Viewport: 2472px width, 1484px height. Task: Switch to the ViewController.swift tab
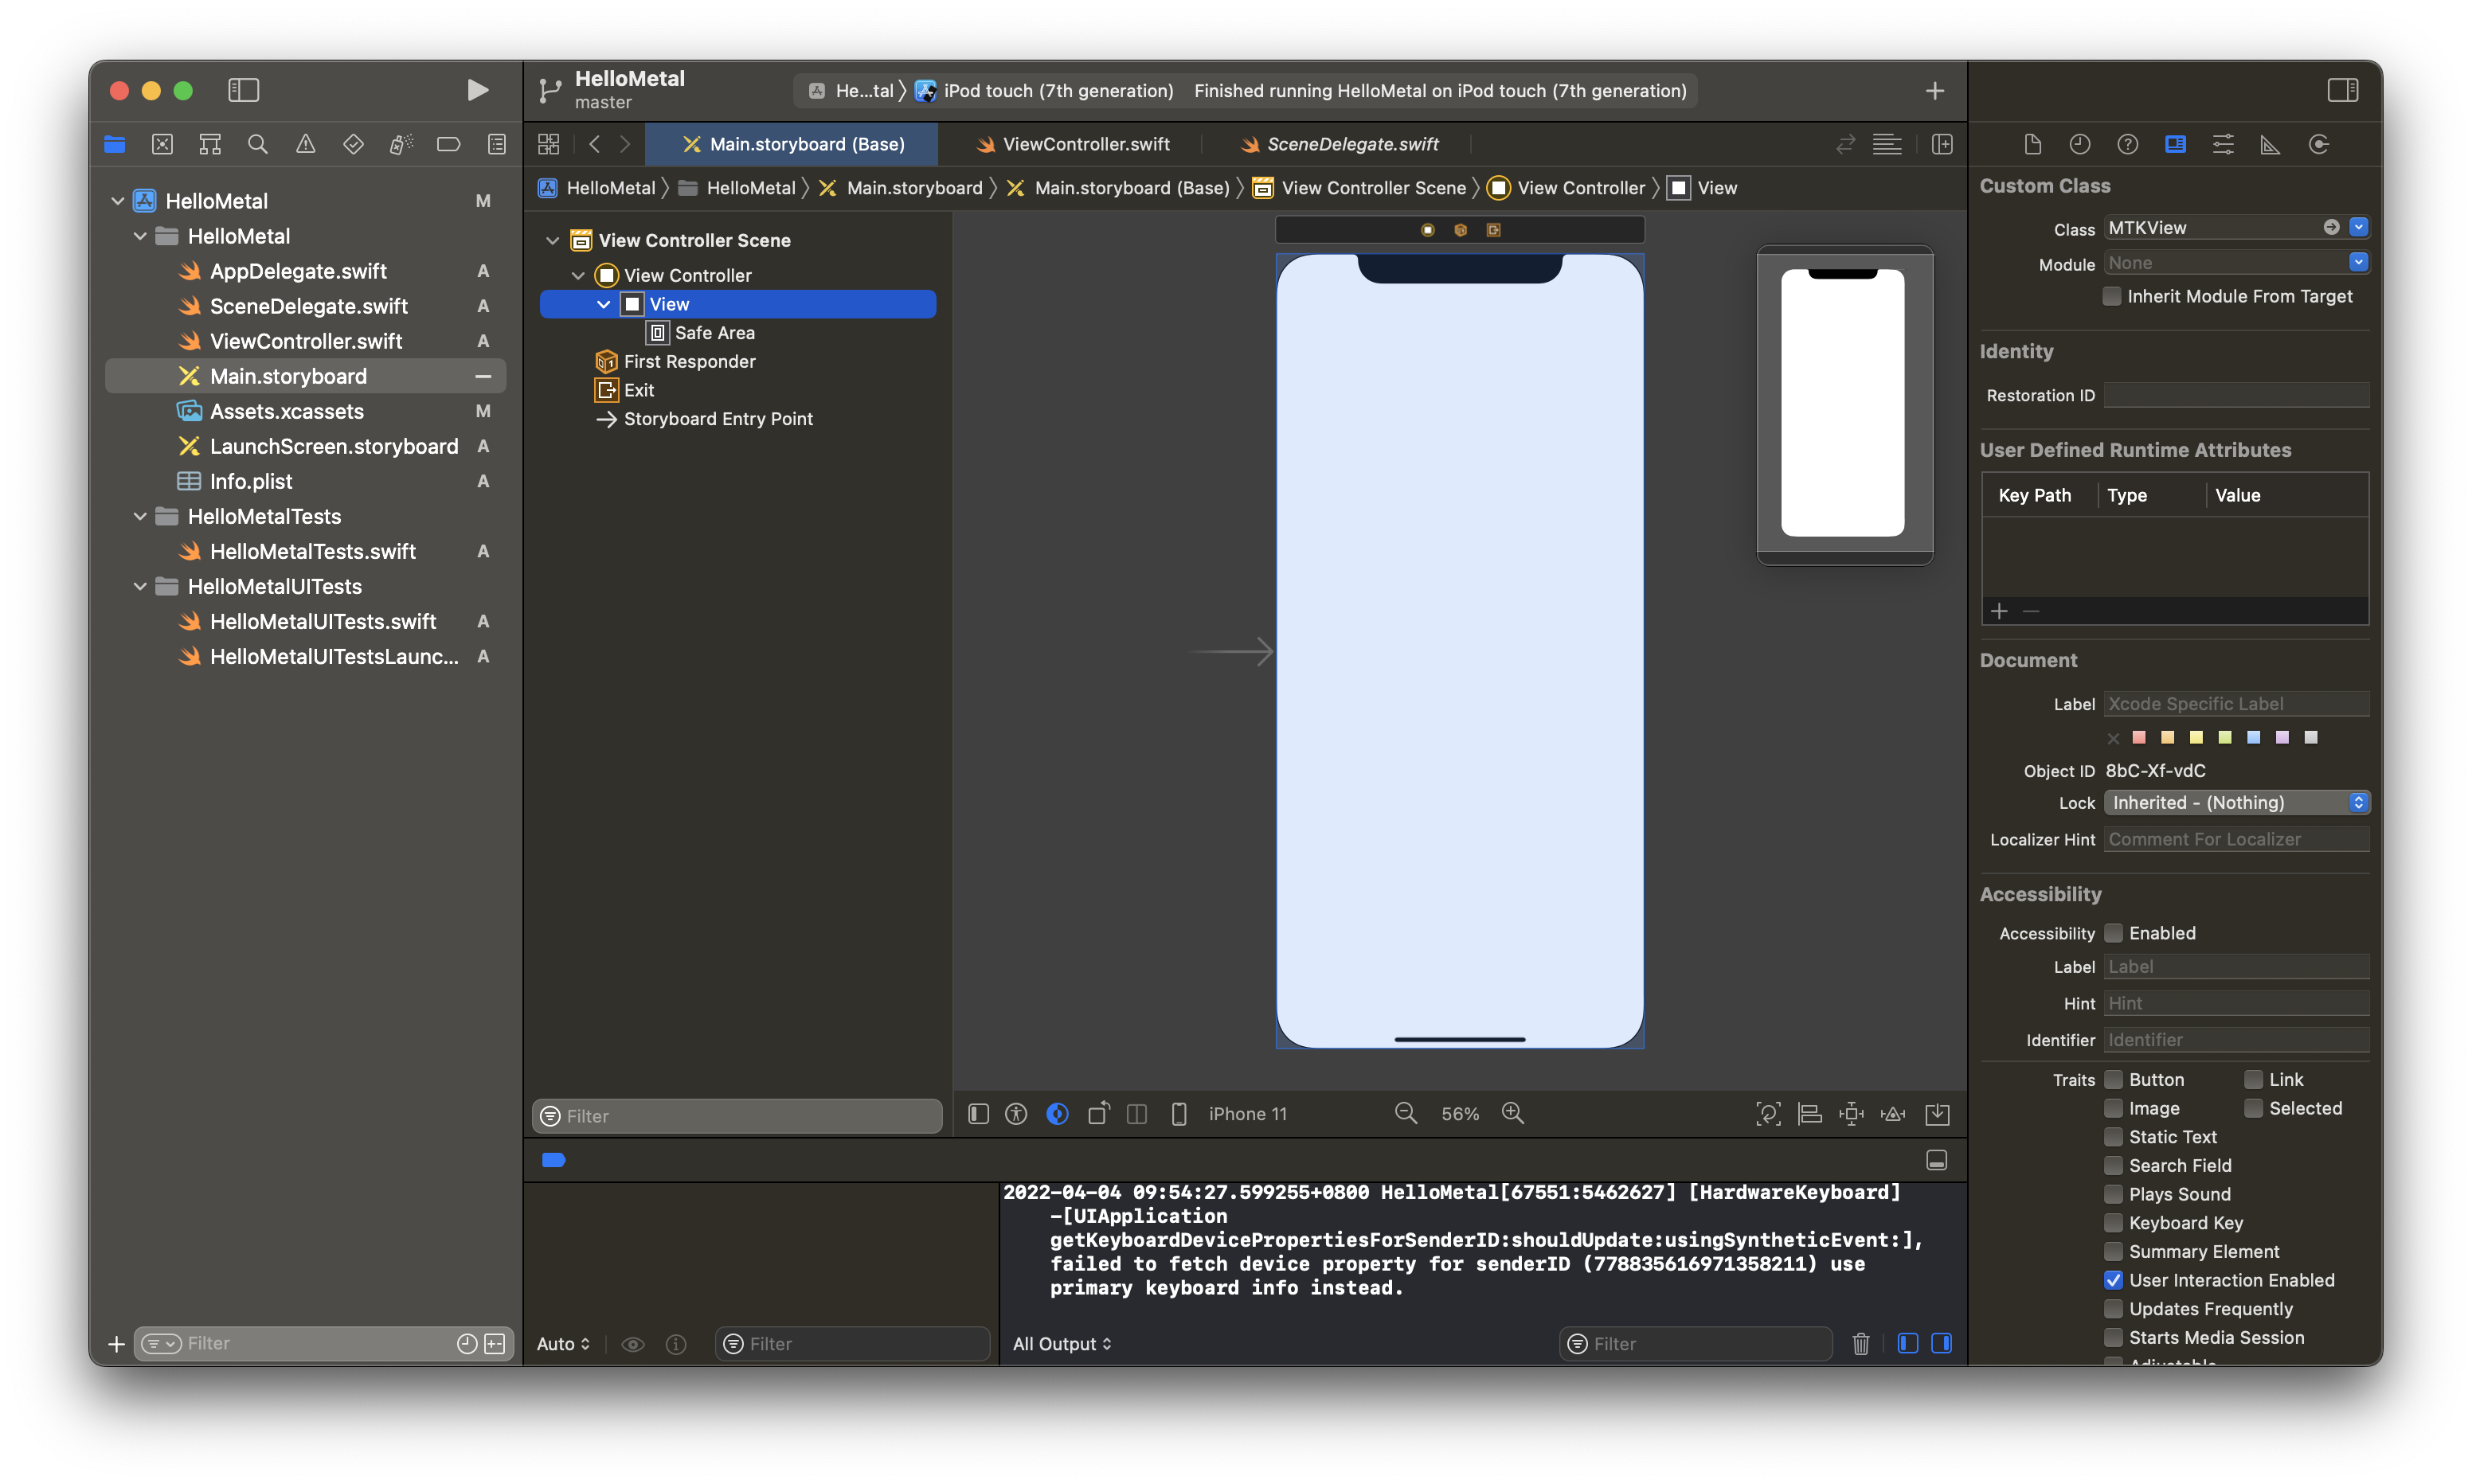(x=1073, y=145)
